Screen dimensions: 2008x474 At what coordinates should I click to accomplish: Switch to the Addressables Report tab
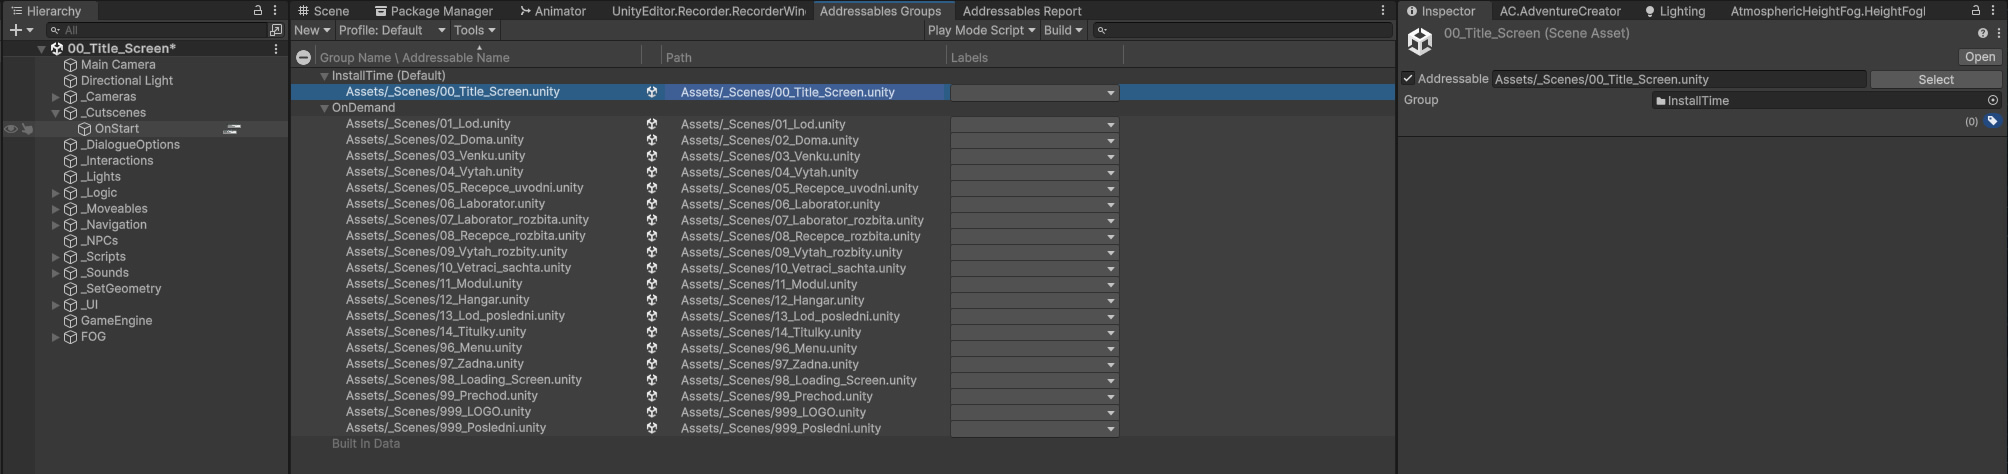tap(1021, 11)
